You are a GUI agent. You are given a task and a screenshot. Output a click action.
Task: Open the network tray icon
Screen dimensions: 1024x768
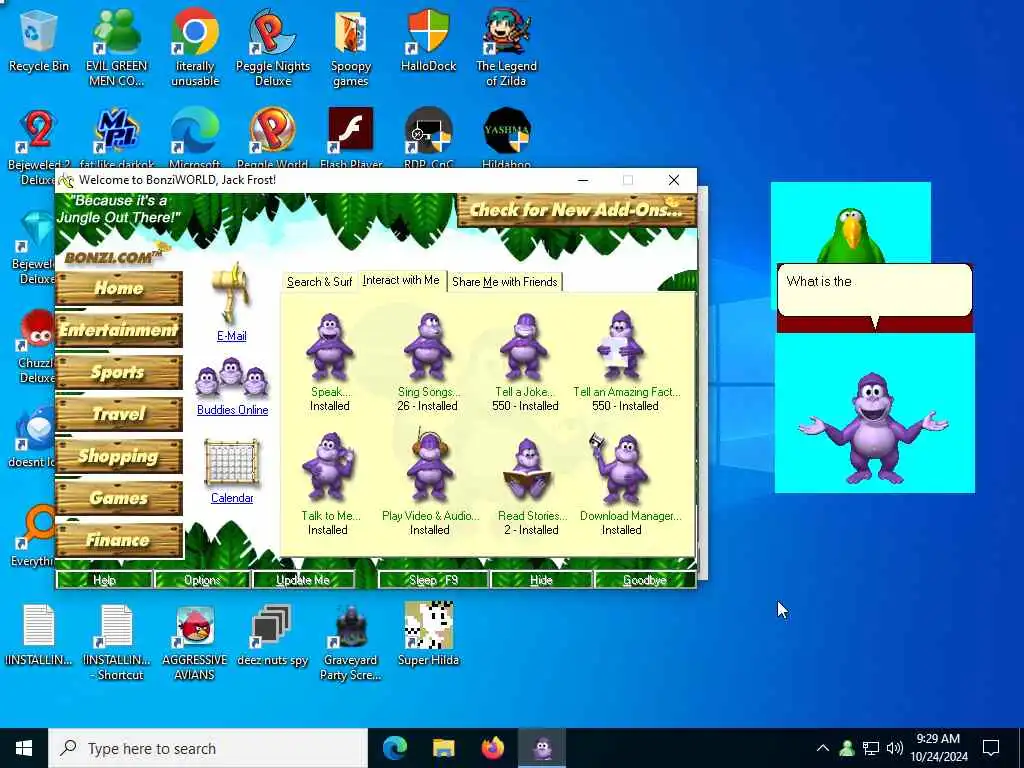[871, 748]
